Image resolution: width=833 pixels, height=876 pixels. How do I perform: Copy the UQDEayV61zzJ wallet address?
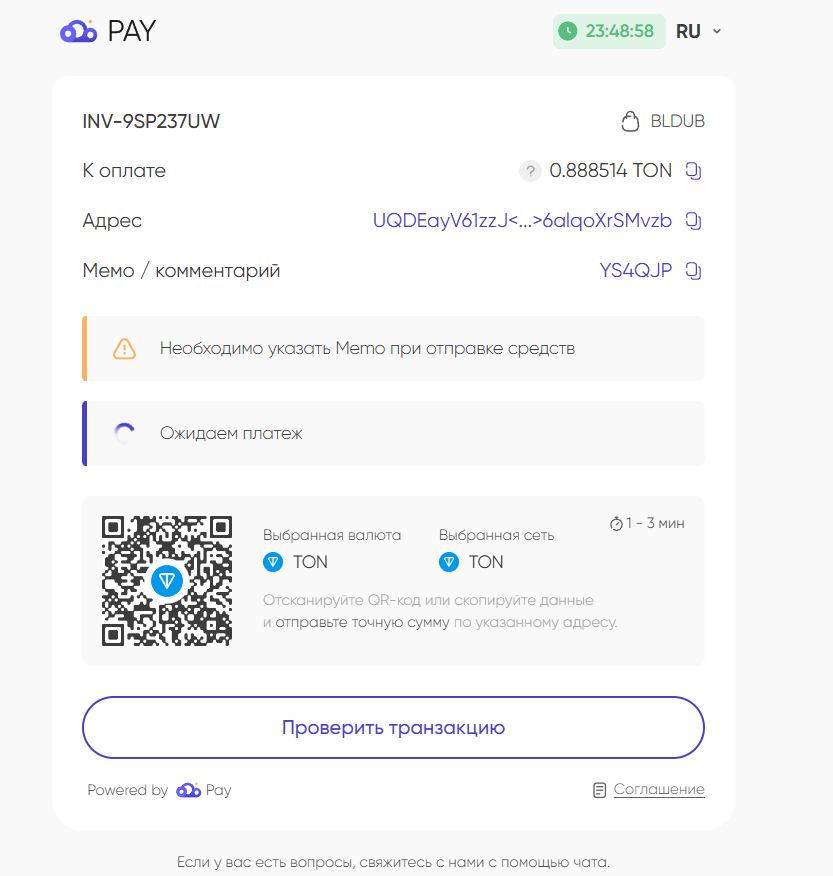[x=694, y=220]
